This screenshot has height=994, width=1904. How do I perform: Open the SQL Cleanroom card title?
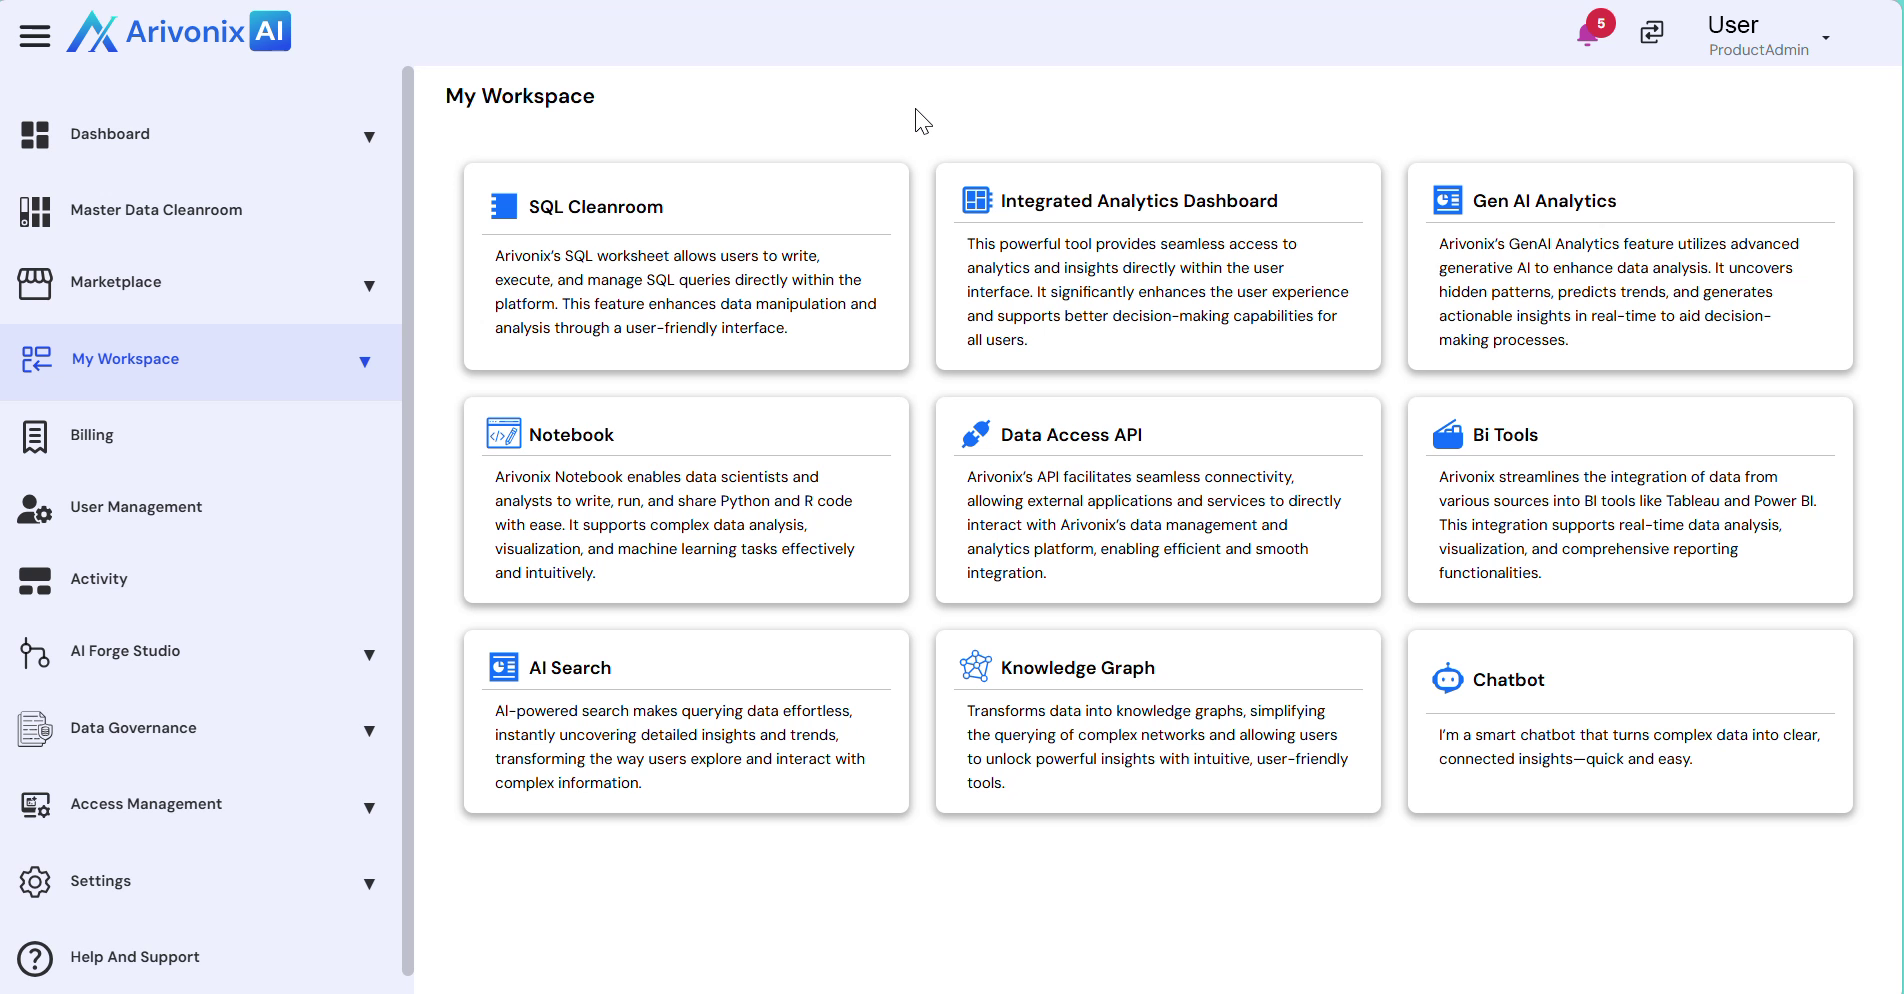pyautogui.click(x=595, y=207)
